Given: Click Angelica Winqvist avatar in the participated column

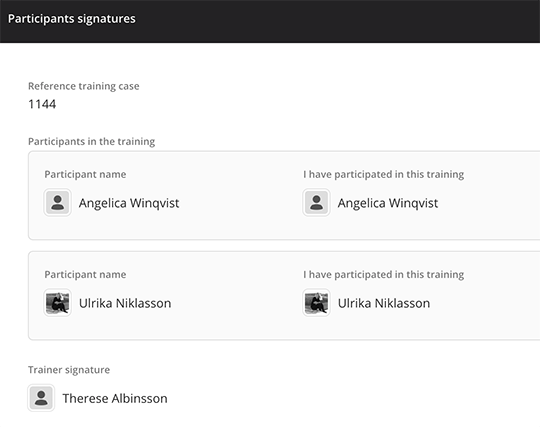Looking at the screenshot, I should (x=316, y=202).
